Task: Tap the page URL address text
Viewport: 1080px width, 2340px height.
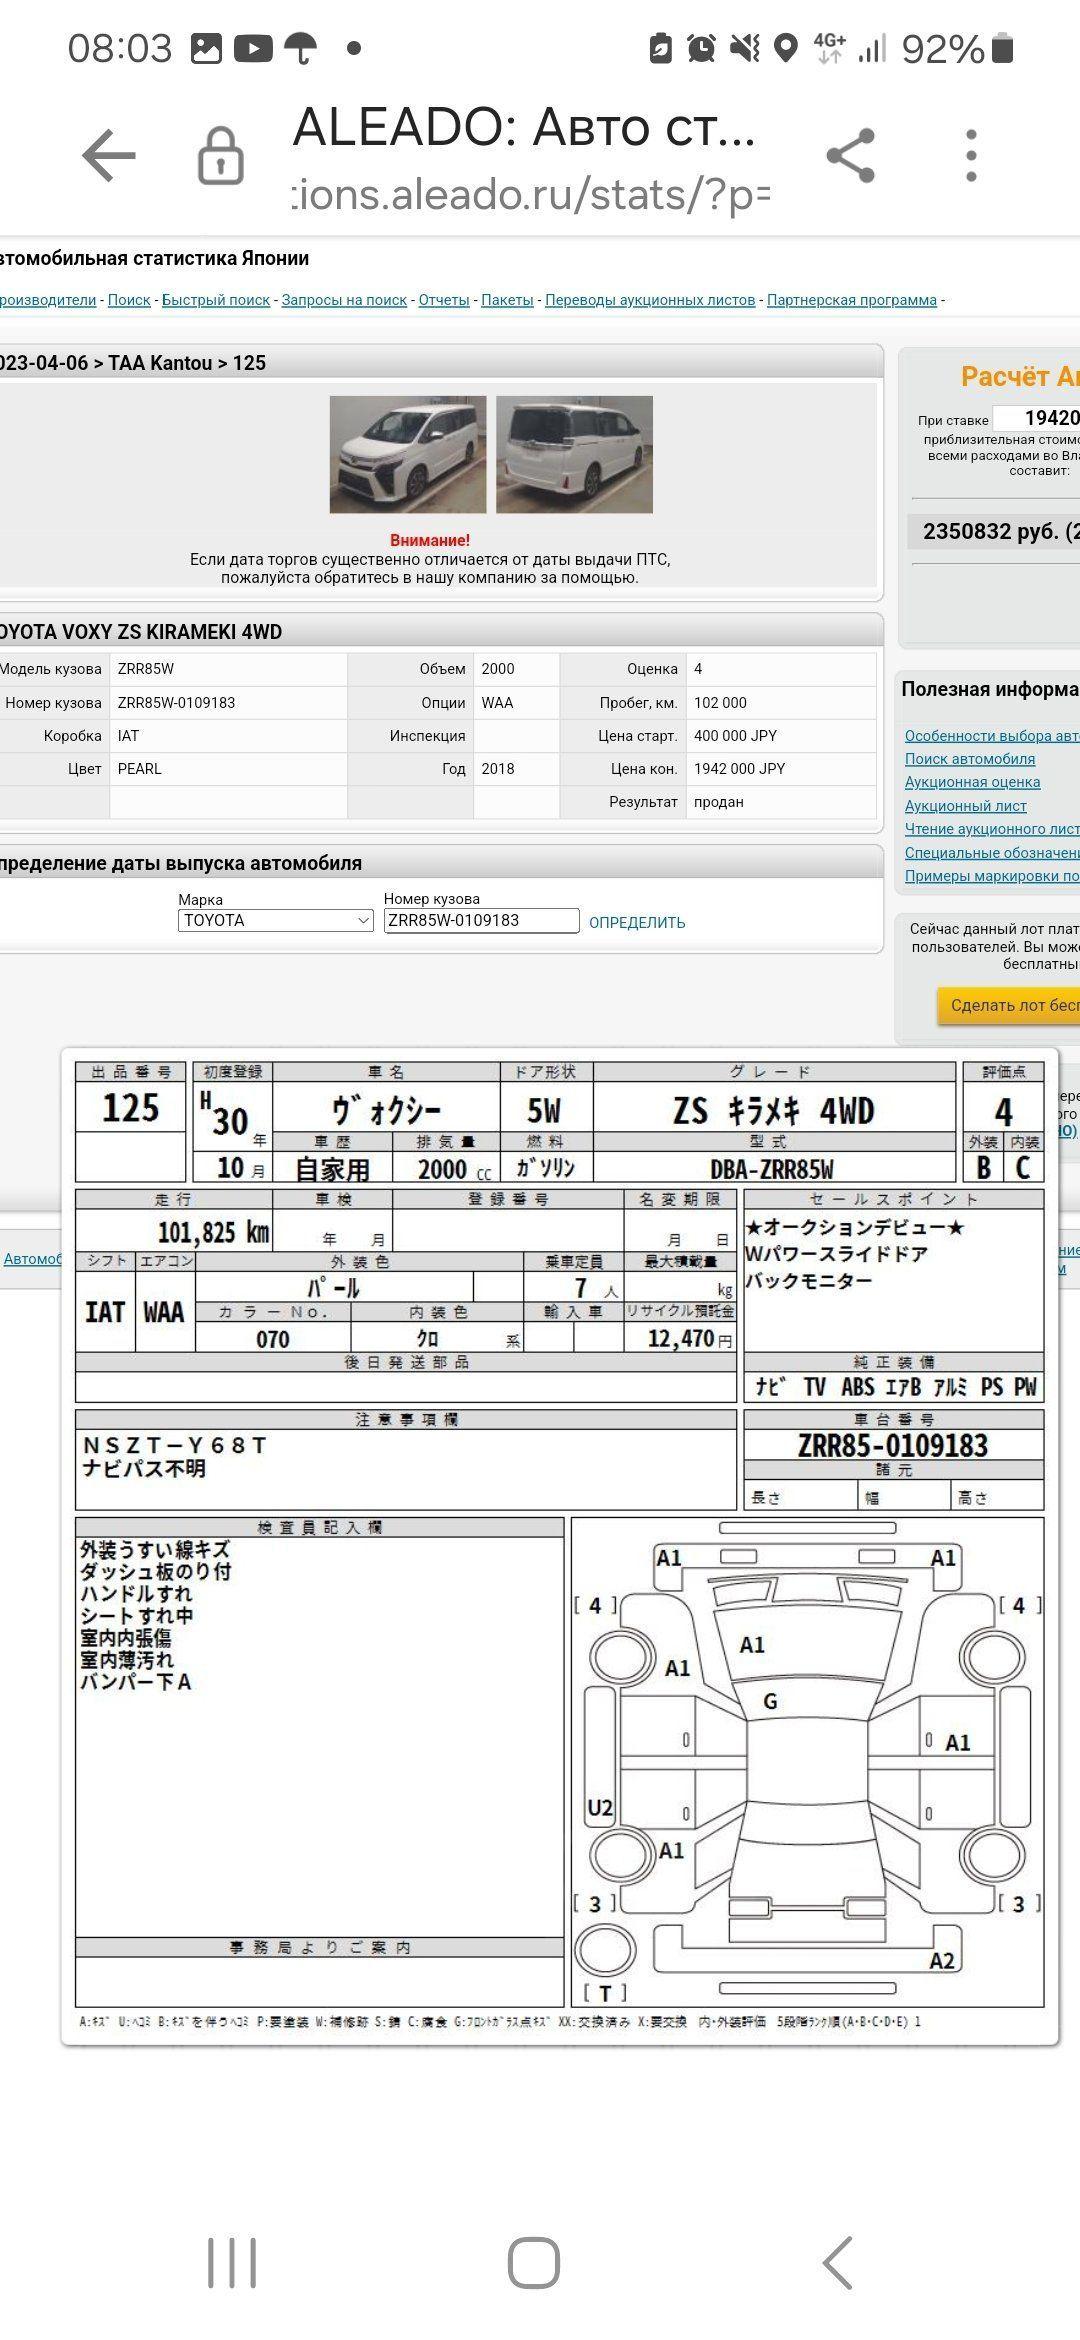Action: (531, 194)
